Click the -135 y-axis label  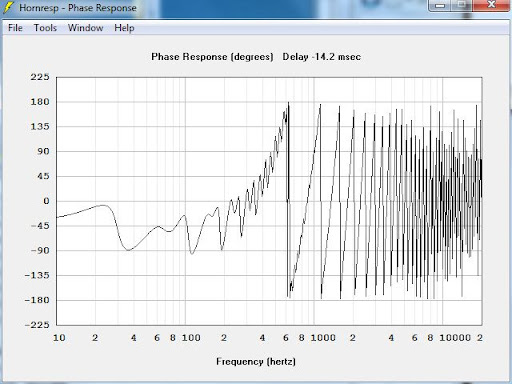point(37,275)
